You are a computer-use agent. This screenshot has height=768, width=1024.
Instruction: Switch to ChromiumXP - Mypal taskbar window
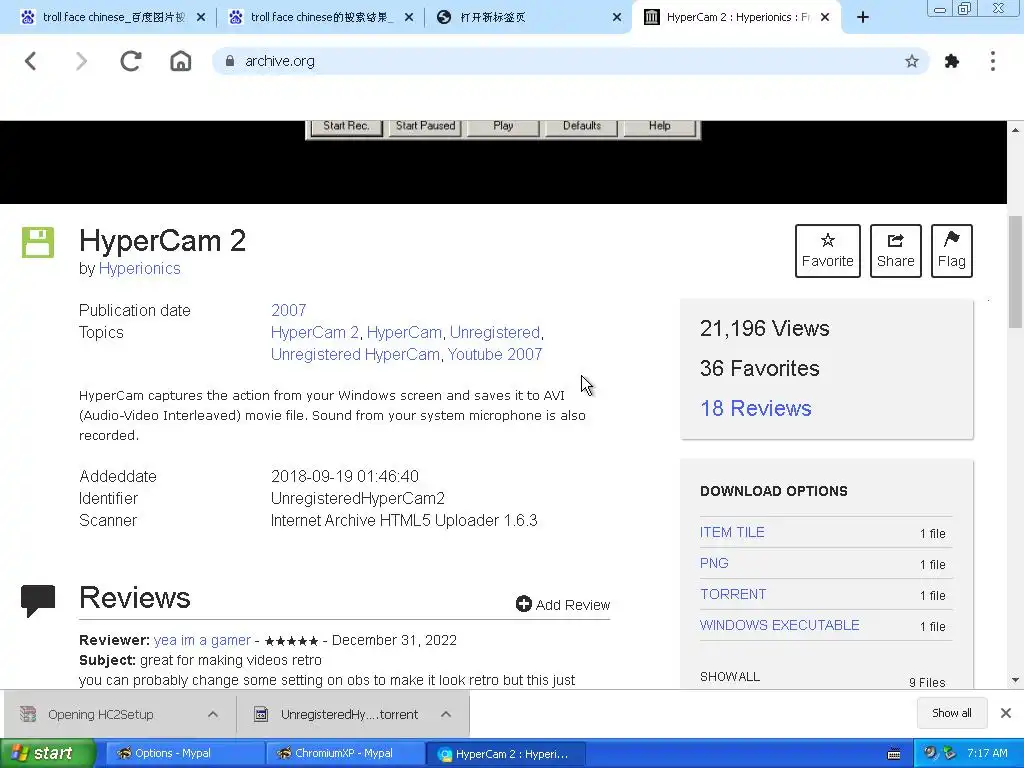pyautogui.click(x=345, y=753)
